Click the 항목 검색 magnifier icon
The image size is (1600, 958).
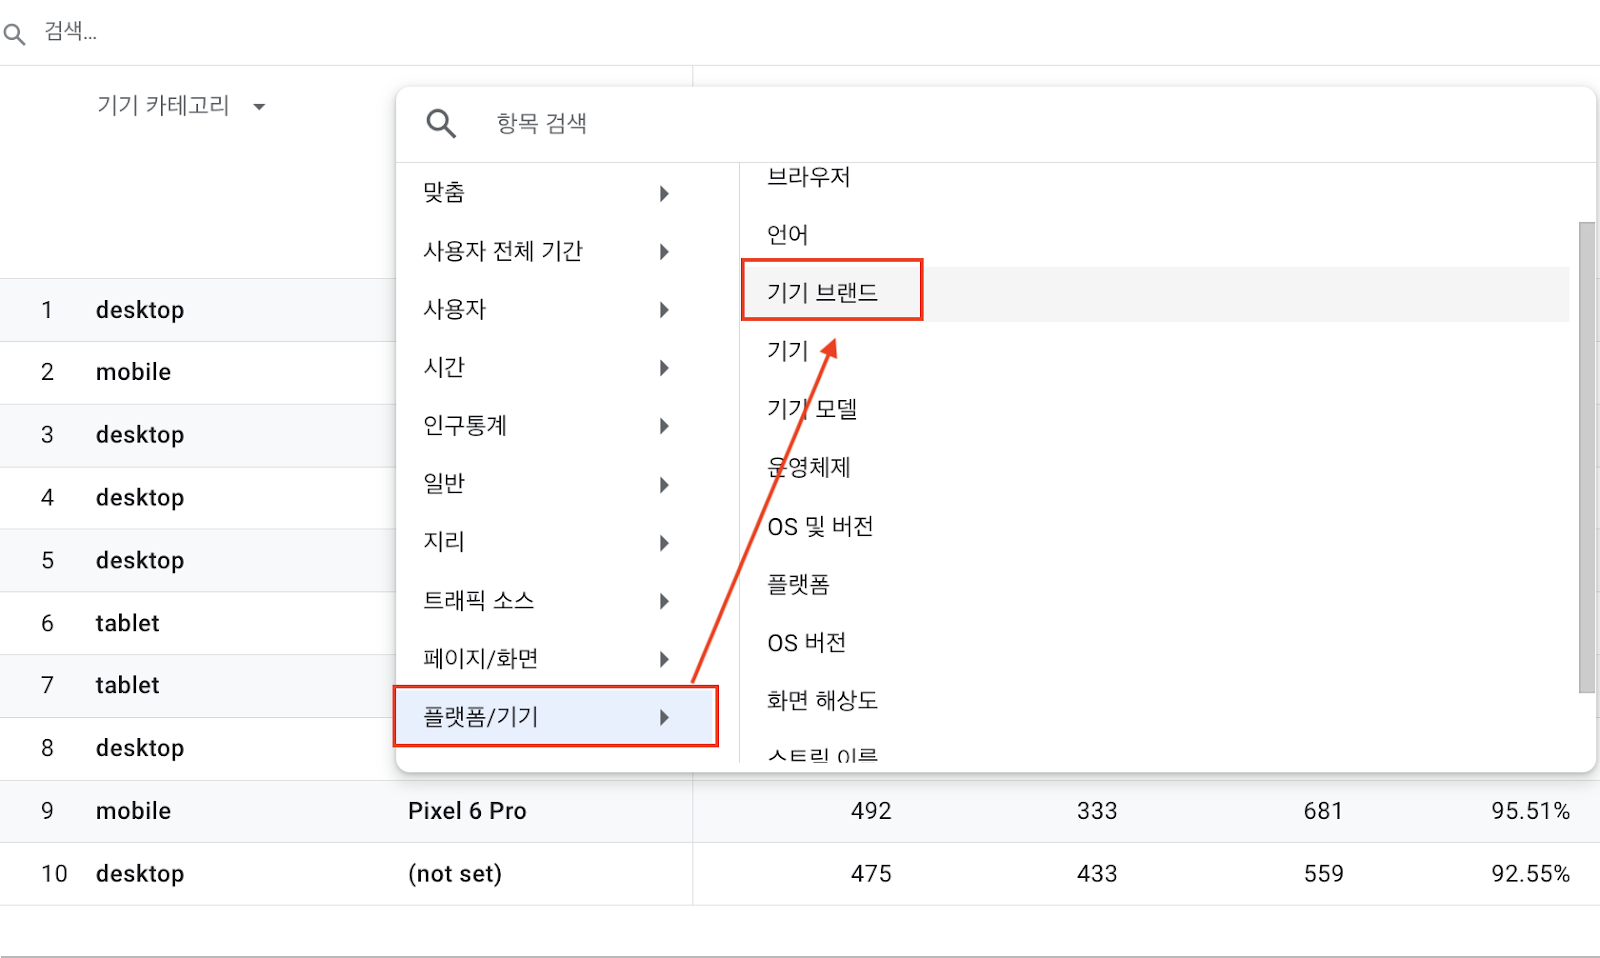click(441, 123)
